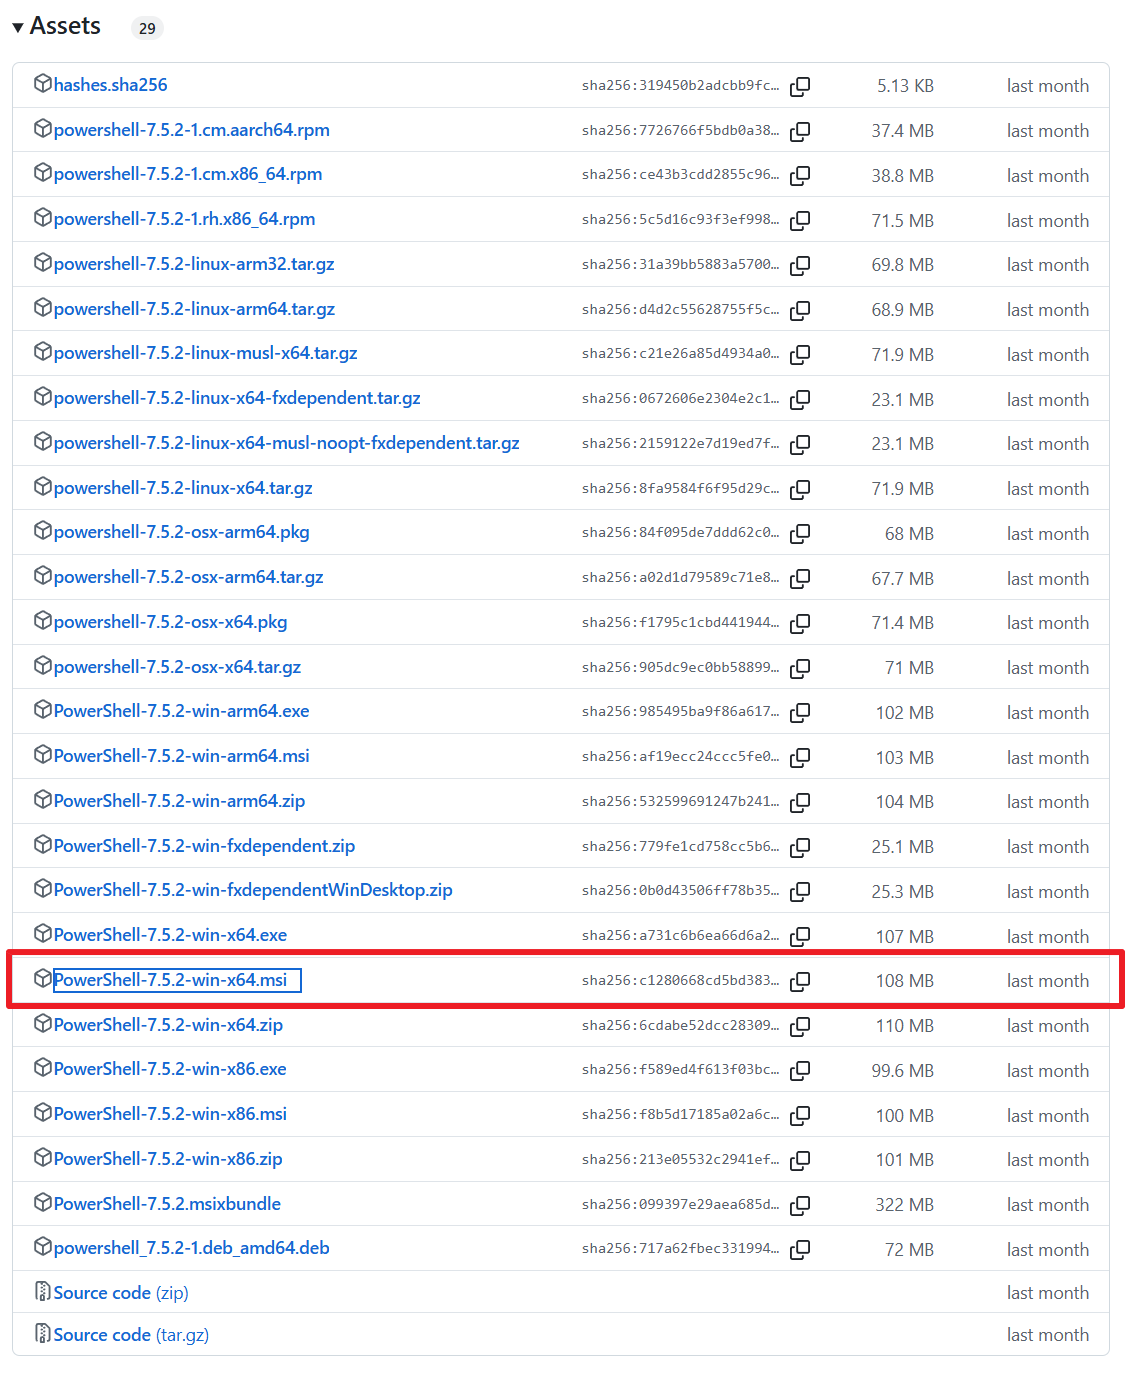Download PowerShell-7.5.2-win-x86.exe
The width and height of the screenshot is (1126, 1373).
tap(171, 1069)
